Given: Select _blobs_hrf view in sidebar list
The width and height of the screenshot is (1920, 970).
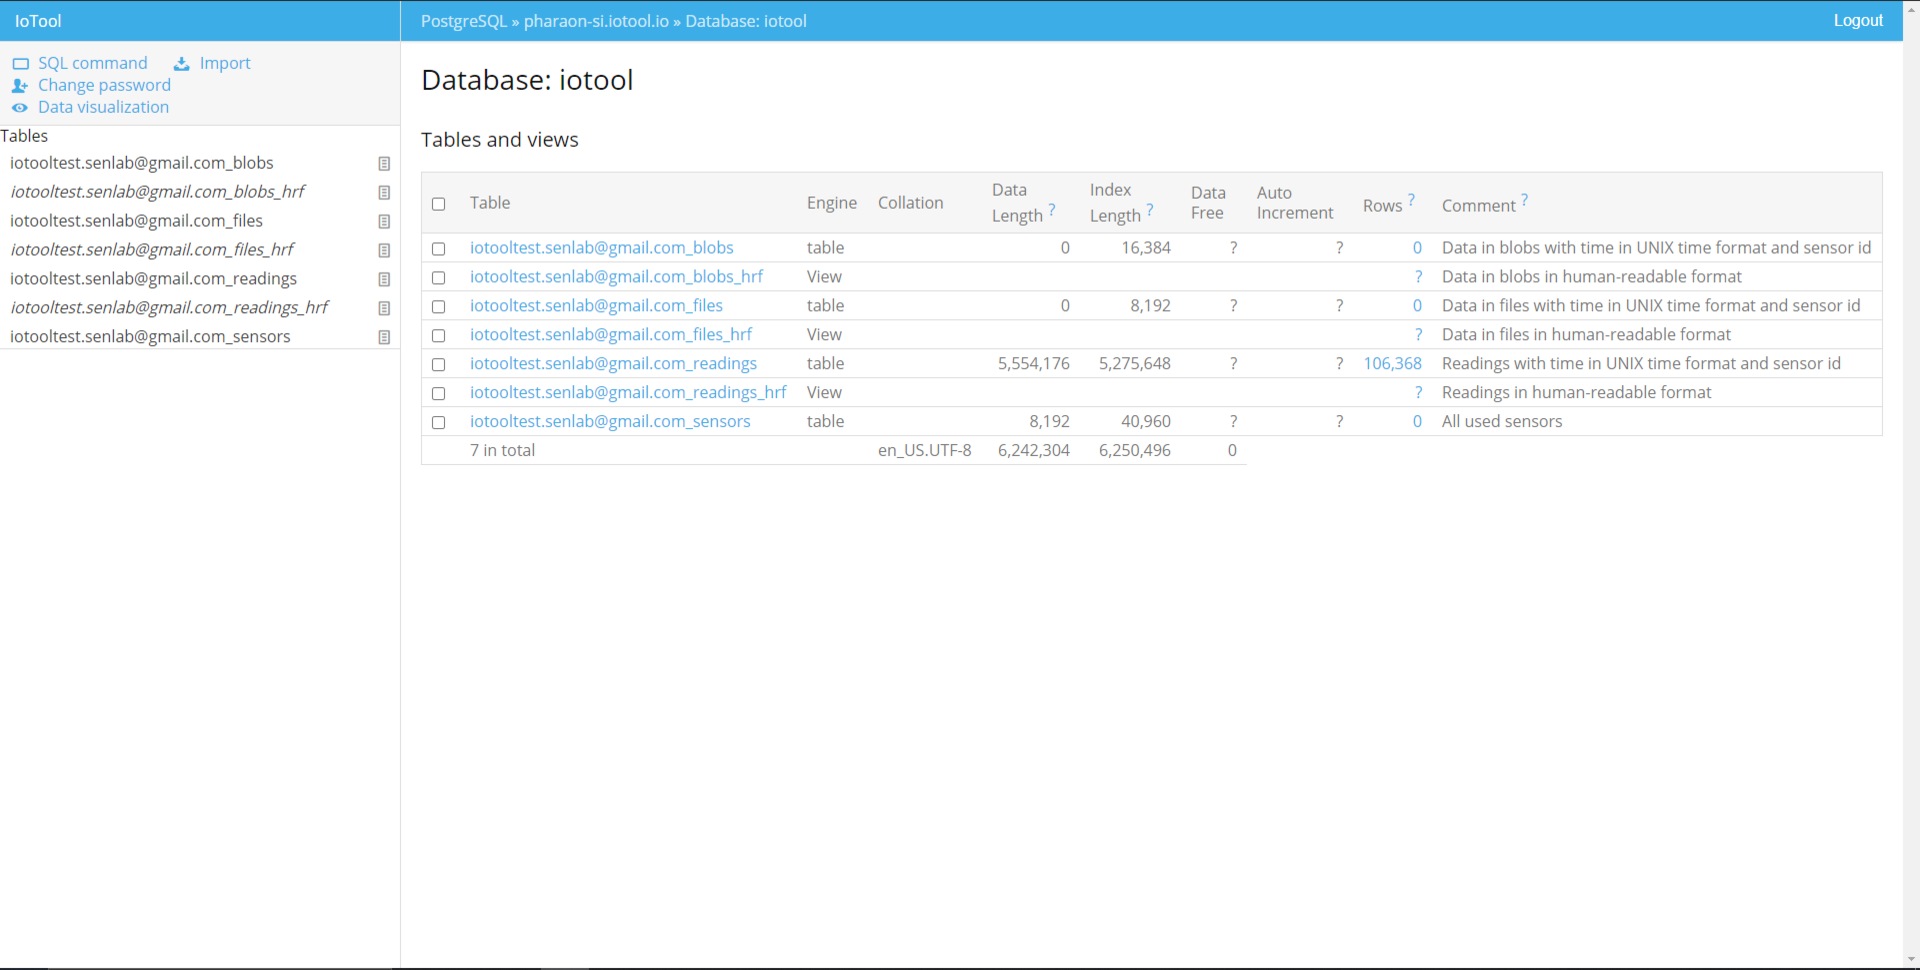Looking at the screenshot, I should coord(157,192).
